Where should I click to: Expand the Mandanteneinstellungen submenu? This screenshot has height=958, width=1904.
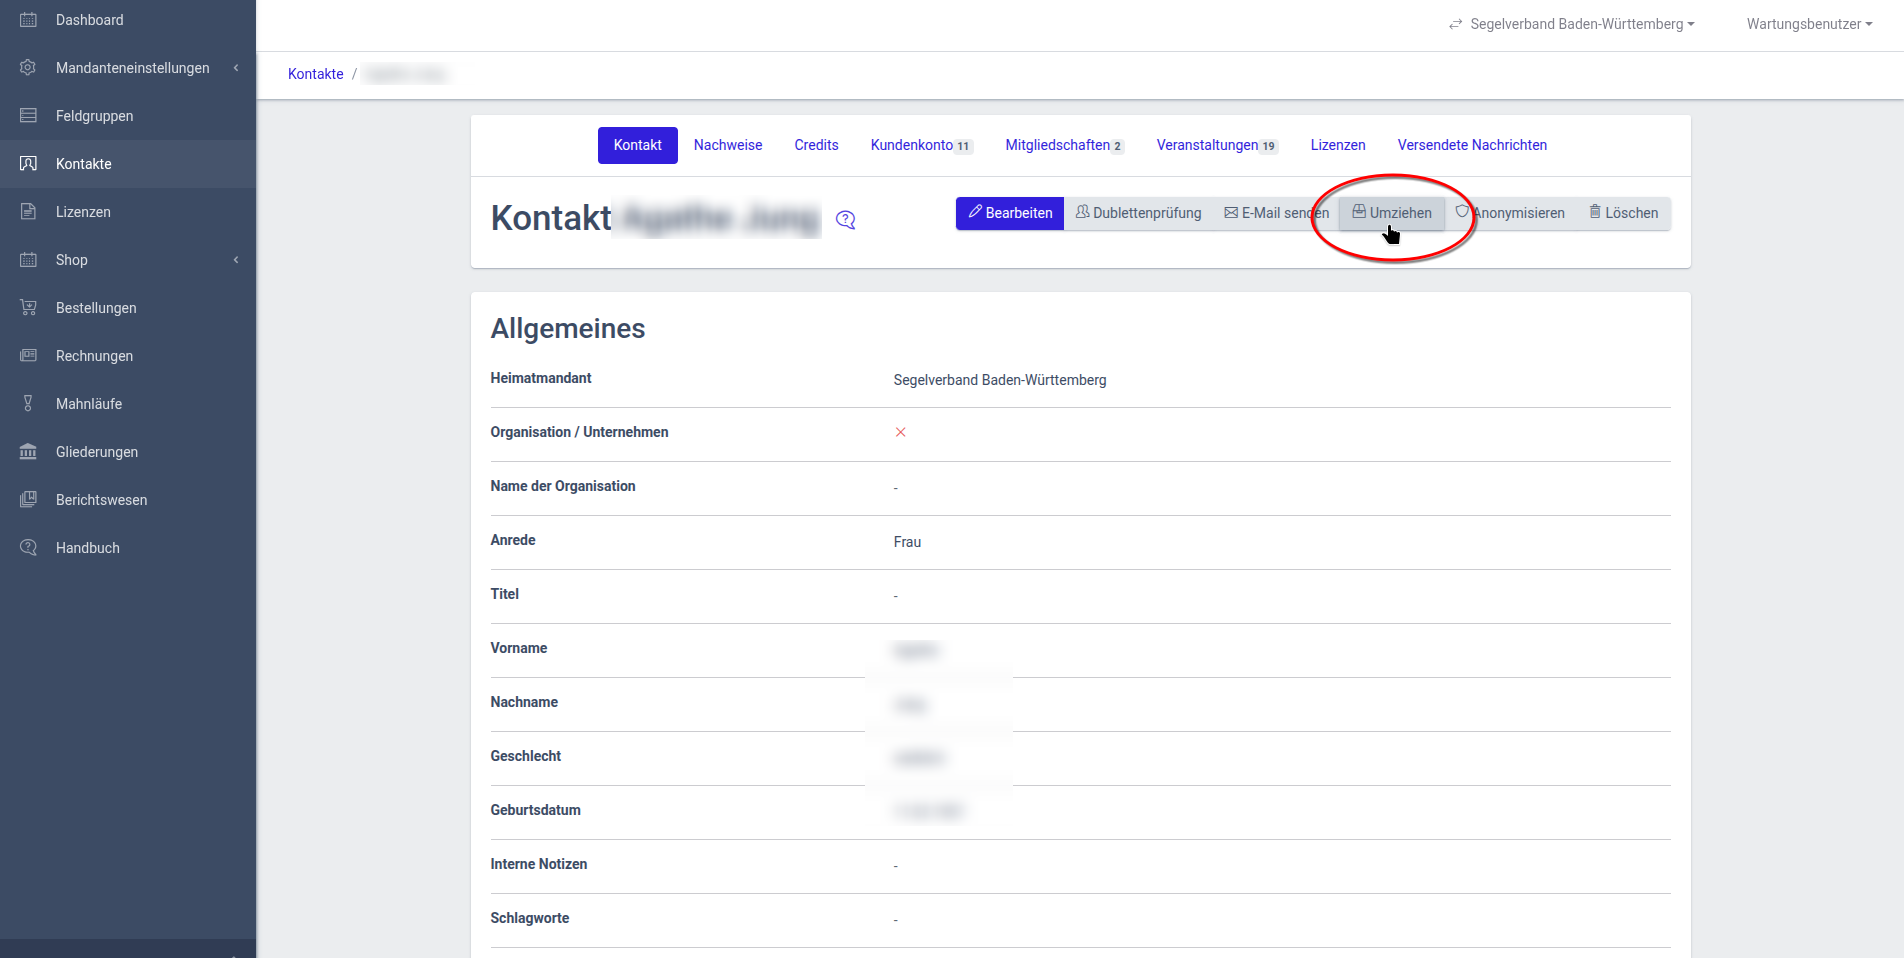click(x=236, y=68)
